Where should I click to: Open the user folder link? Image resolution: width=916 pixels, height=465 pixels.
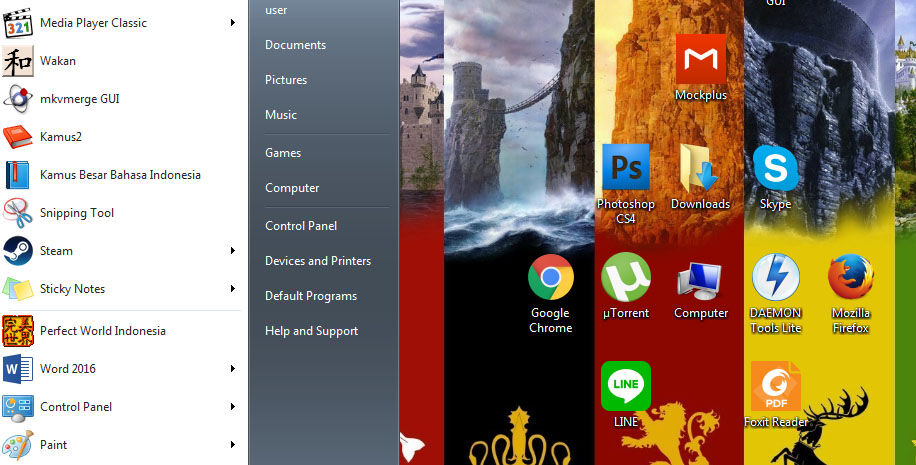pos(276,10)
